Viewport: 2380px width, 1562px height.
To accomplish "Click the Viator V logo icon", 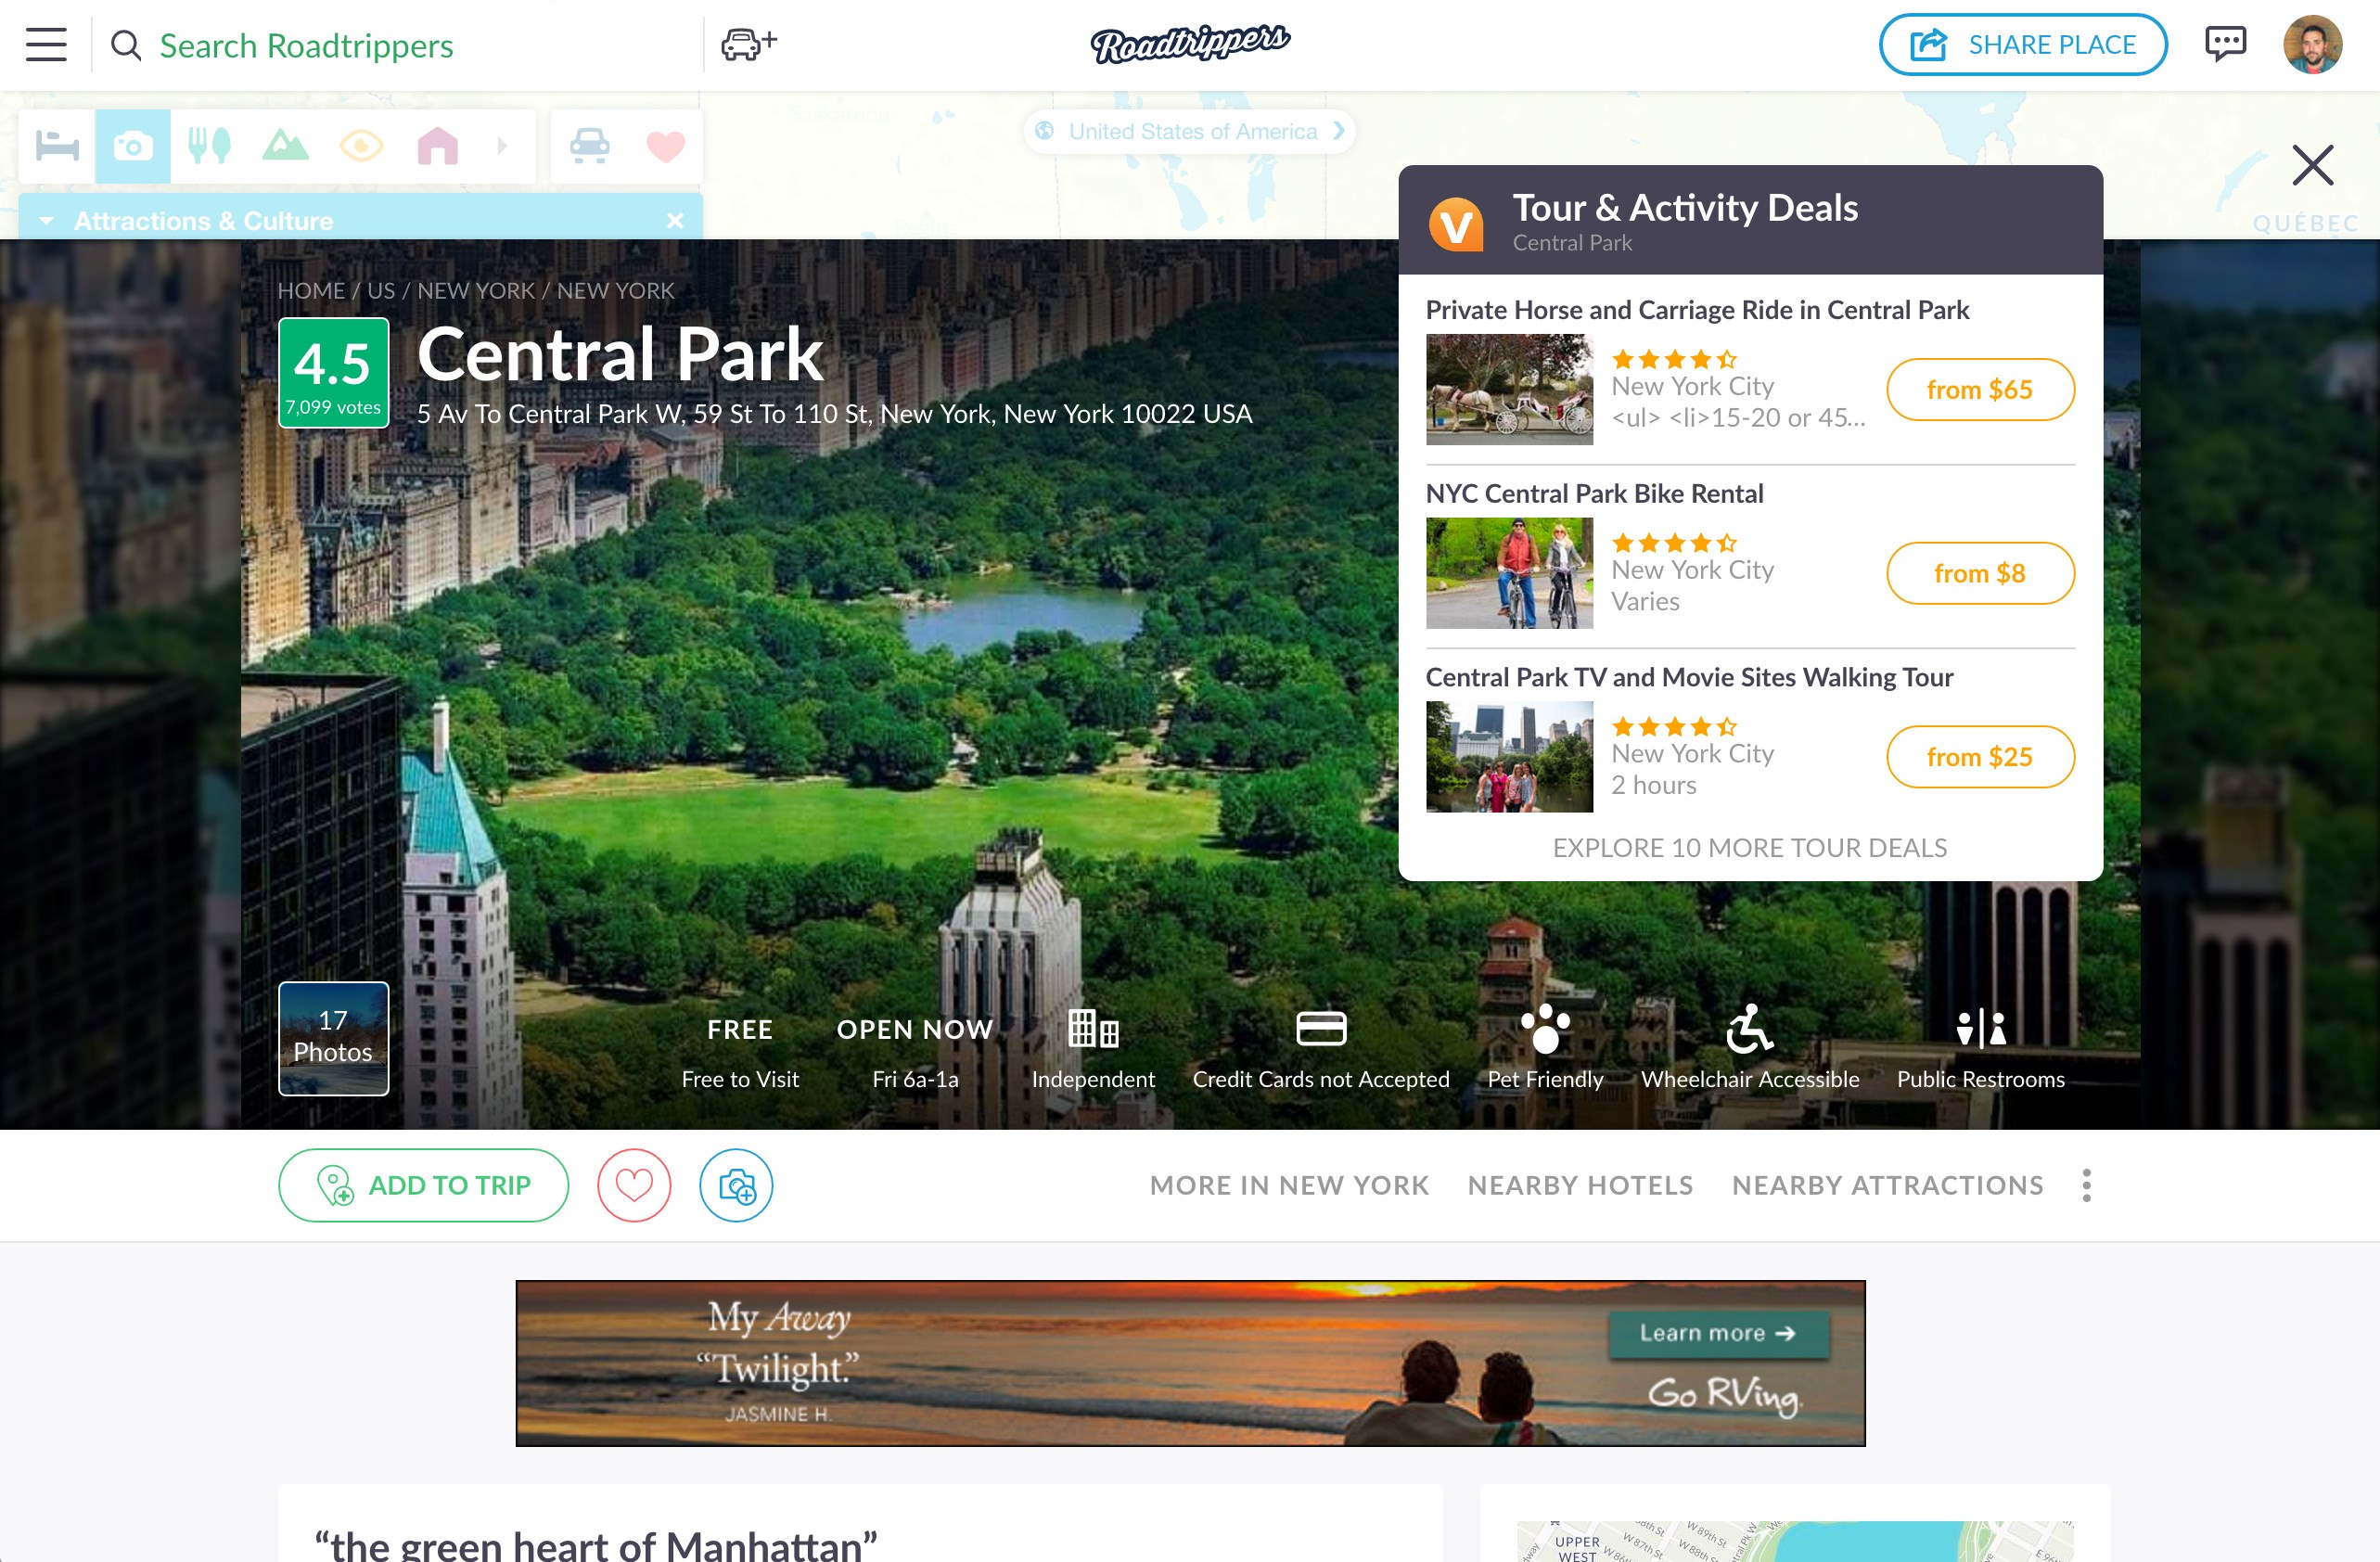I will 1455,223.
